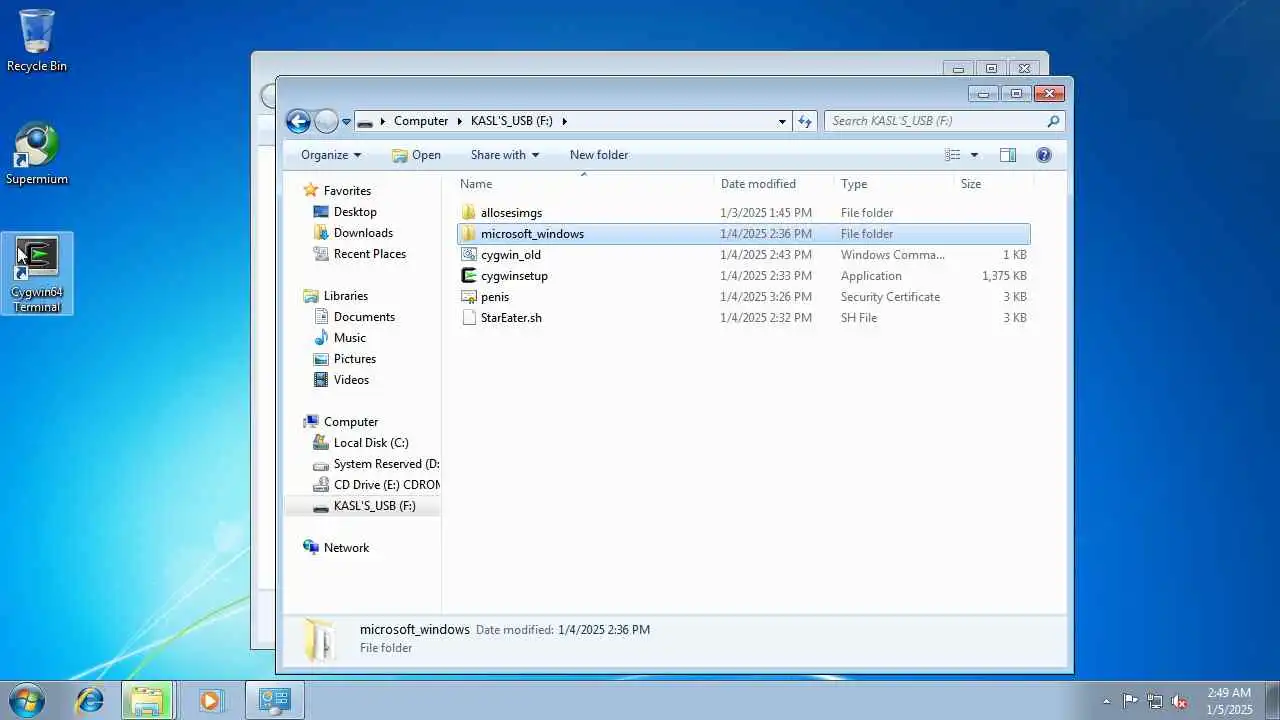The image size is (1280, 720).
Task: Open Local Disk (C:)
Action: 371,443
